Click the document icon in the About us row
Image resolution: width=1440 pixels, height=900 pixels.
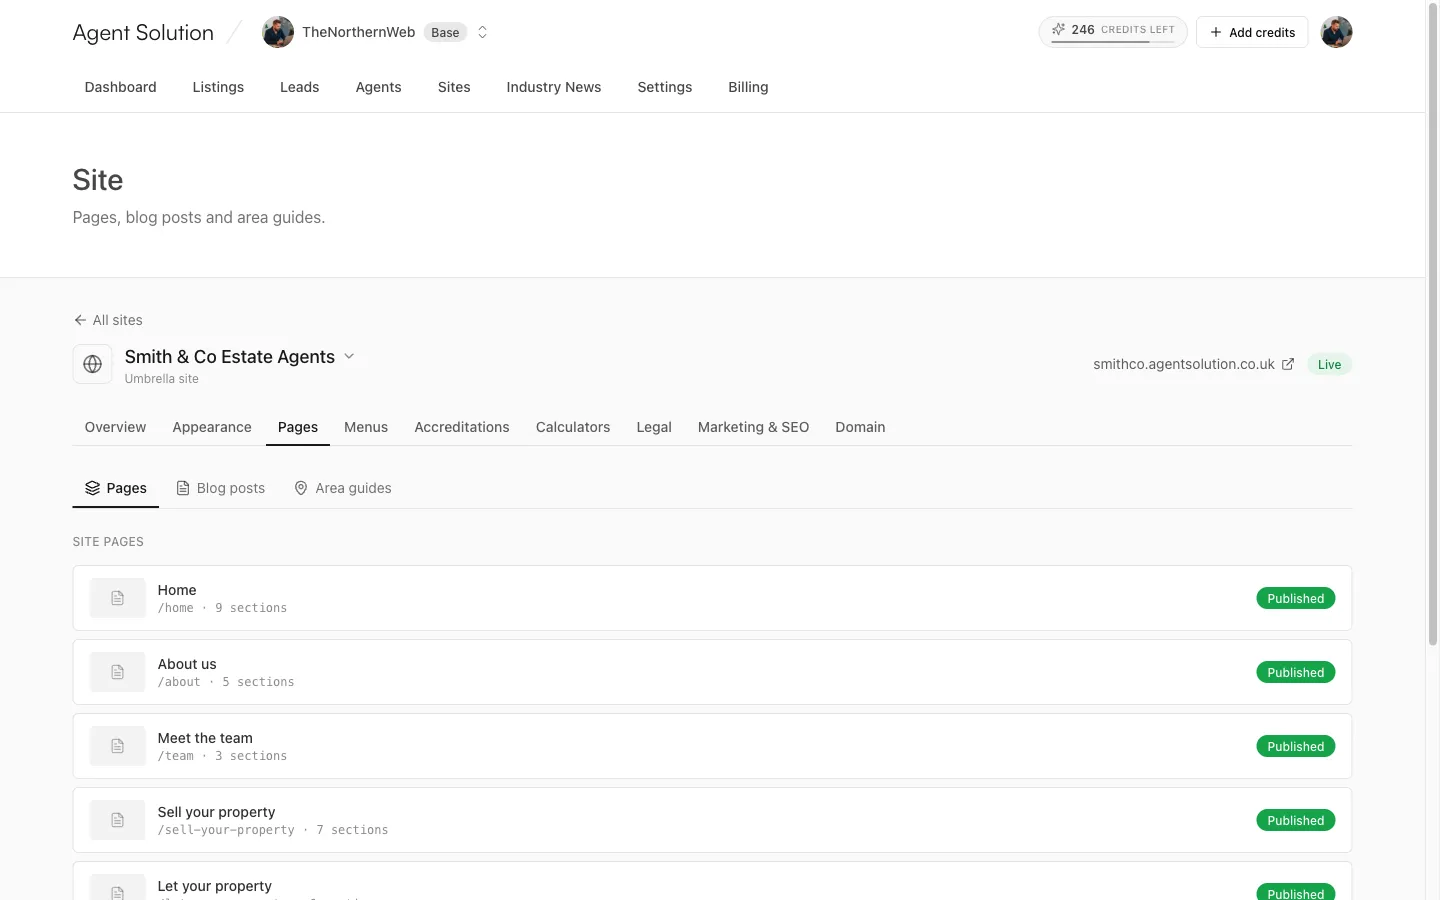click(117, 672)
